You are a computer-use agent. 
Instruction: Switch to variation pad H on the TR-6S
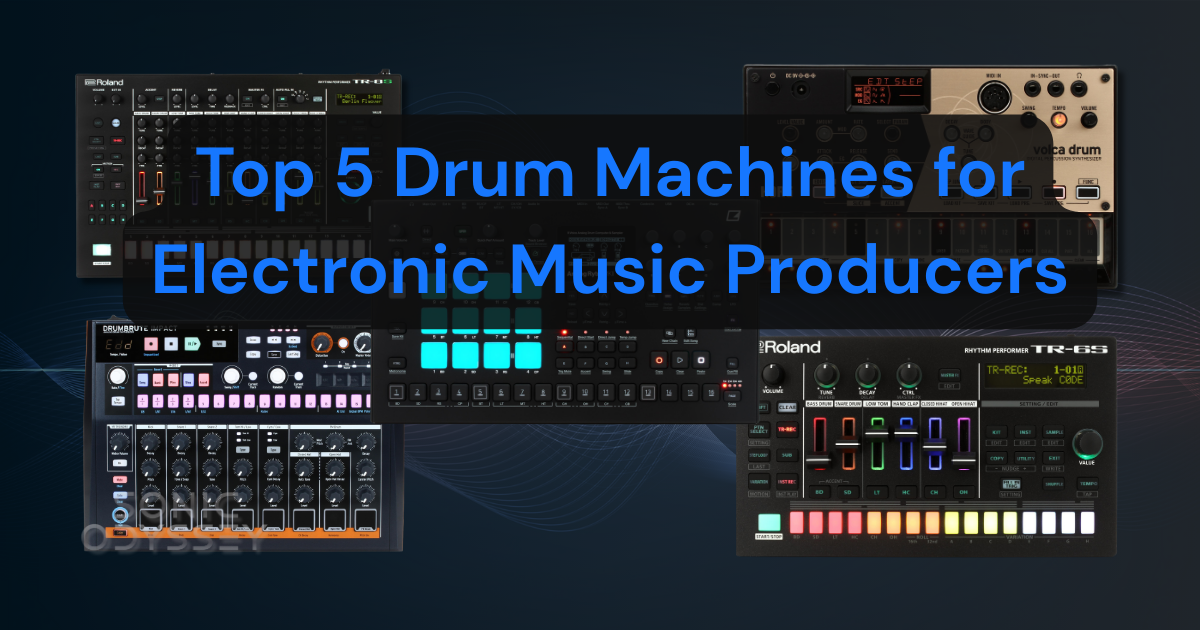point(1086,522)
